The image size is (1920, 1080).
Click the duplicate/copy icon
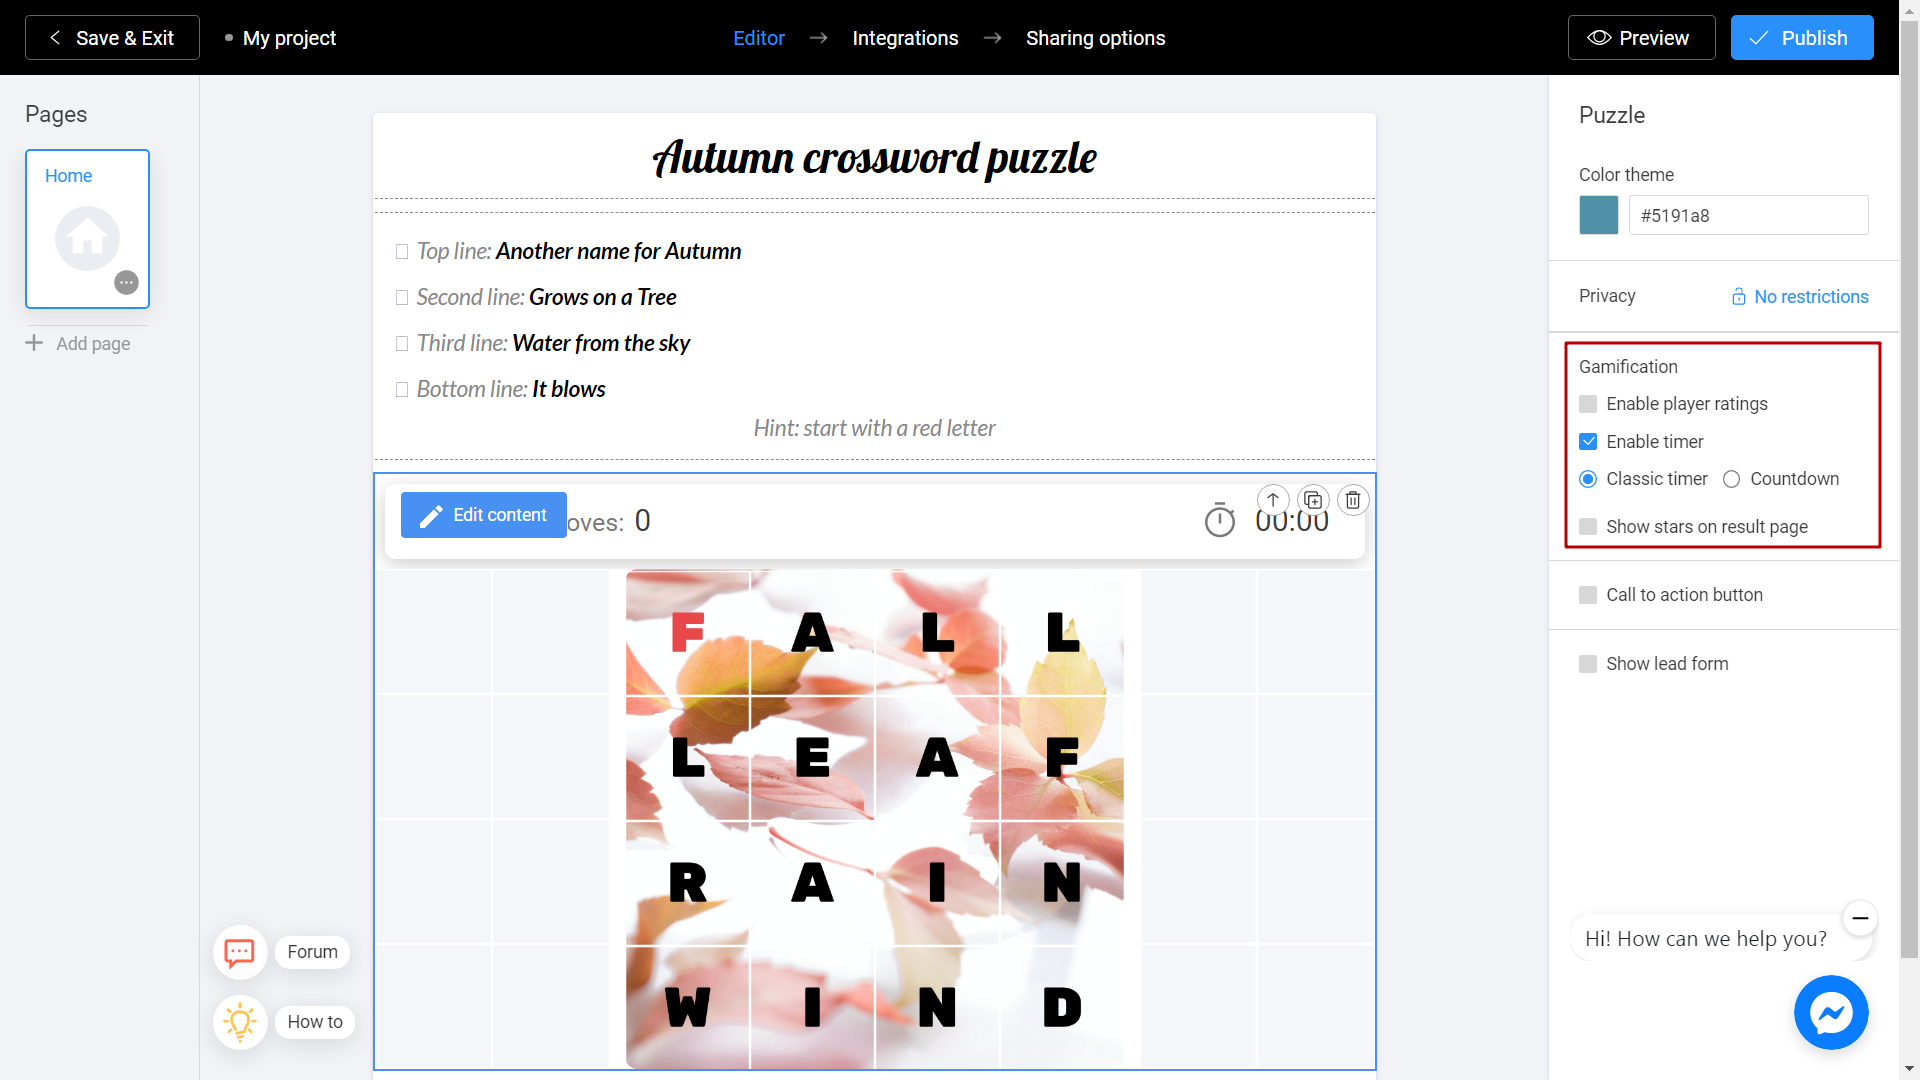pos(1312,500)
